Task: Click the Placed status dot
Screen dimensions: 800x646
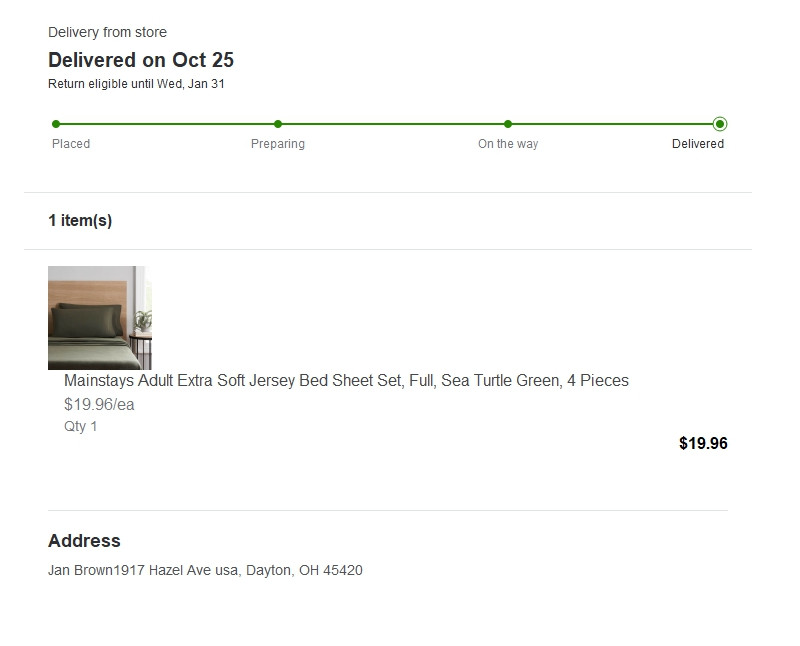Action: tap(56, 124)
